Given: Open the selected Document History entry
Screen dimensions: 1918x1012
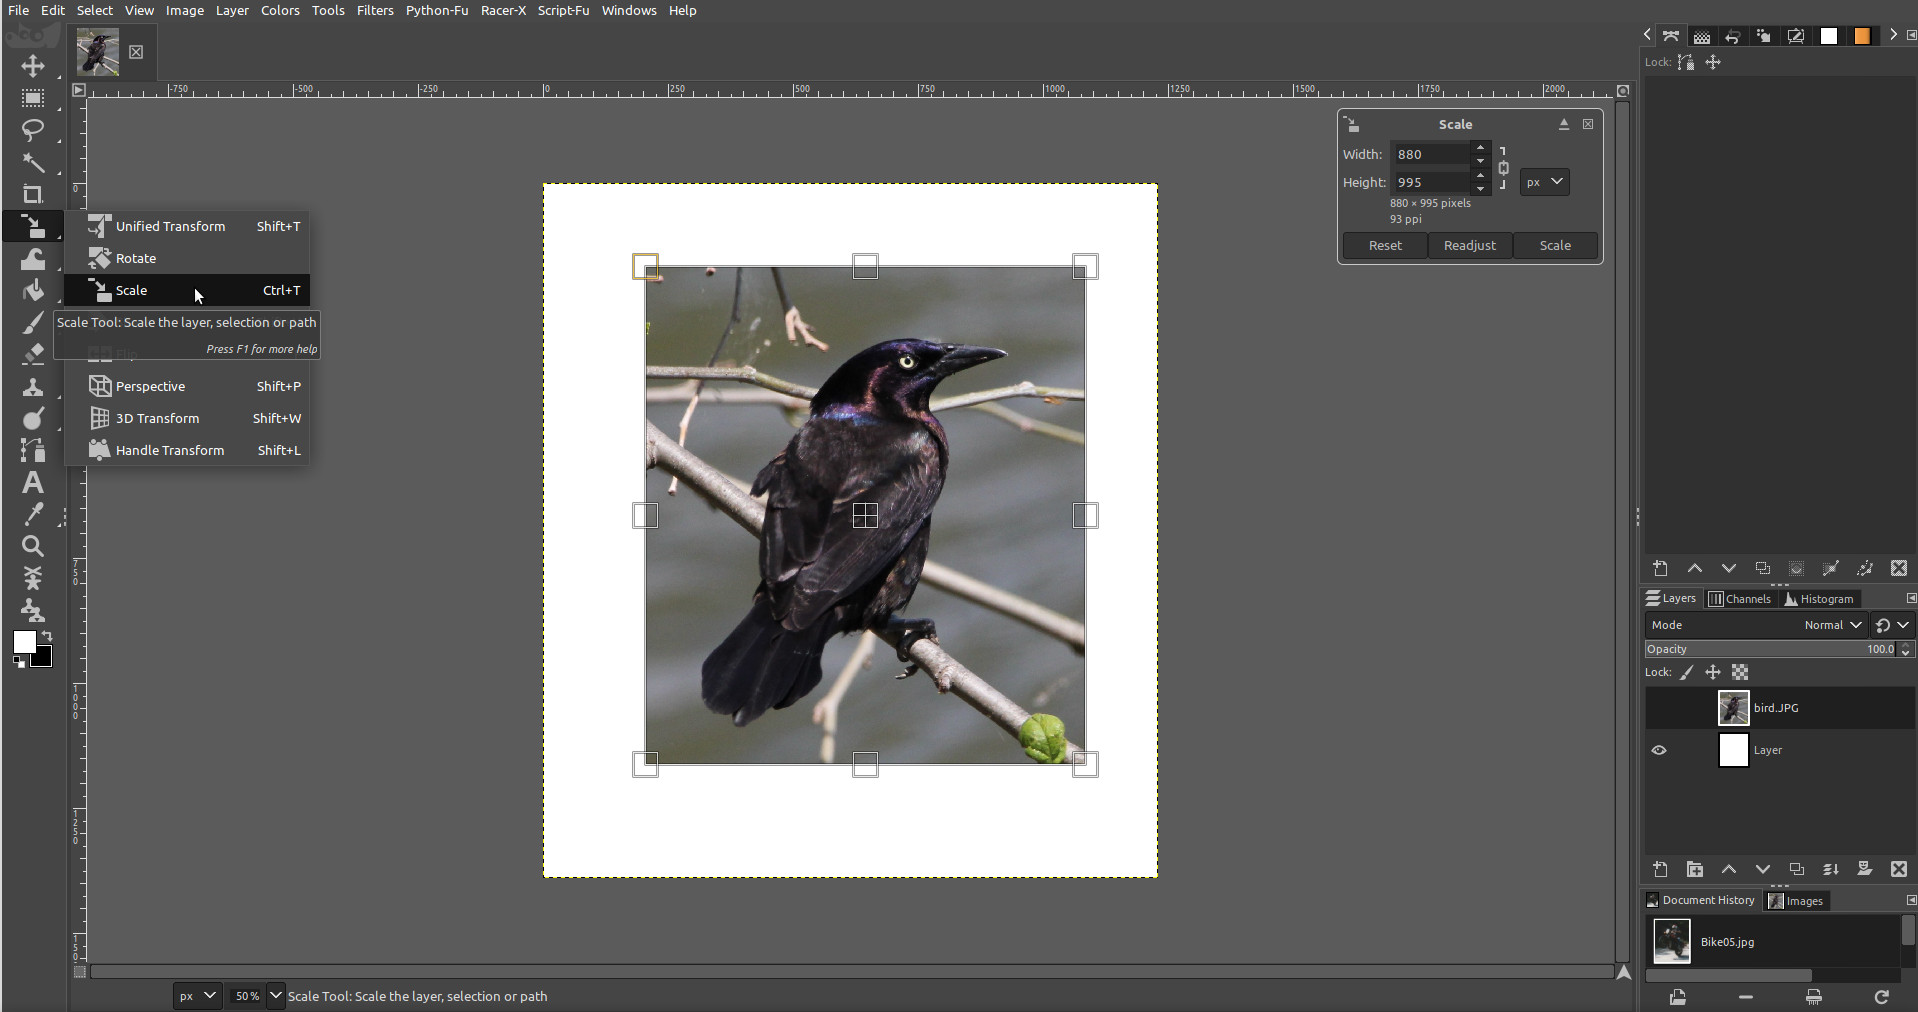Looking at the screenshot, I should tap(1677, 997).
